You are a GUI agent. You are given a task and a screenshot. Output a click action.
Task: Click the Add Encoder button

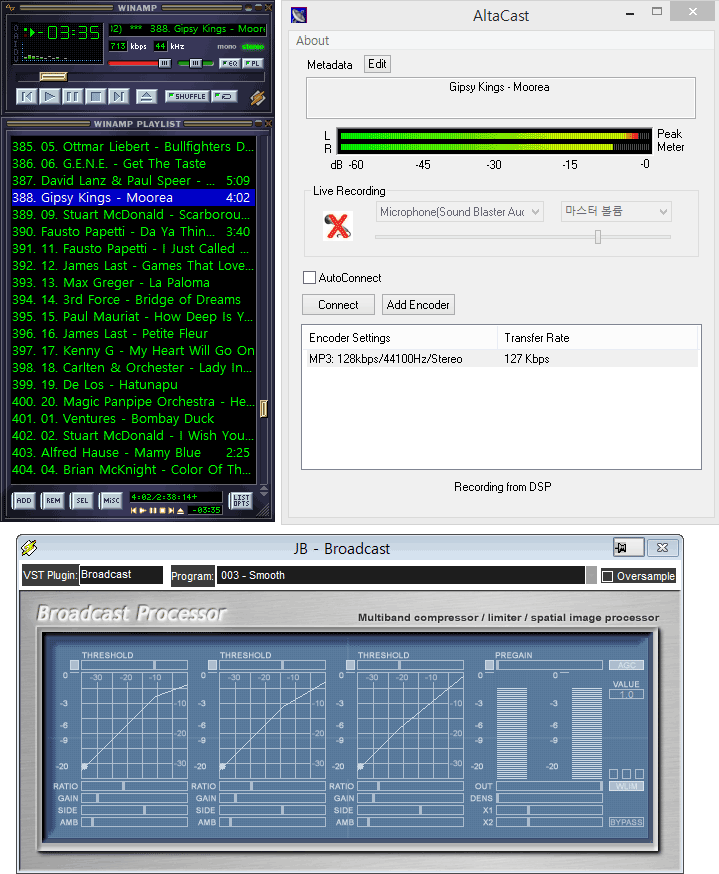coord(418,305)
